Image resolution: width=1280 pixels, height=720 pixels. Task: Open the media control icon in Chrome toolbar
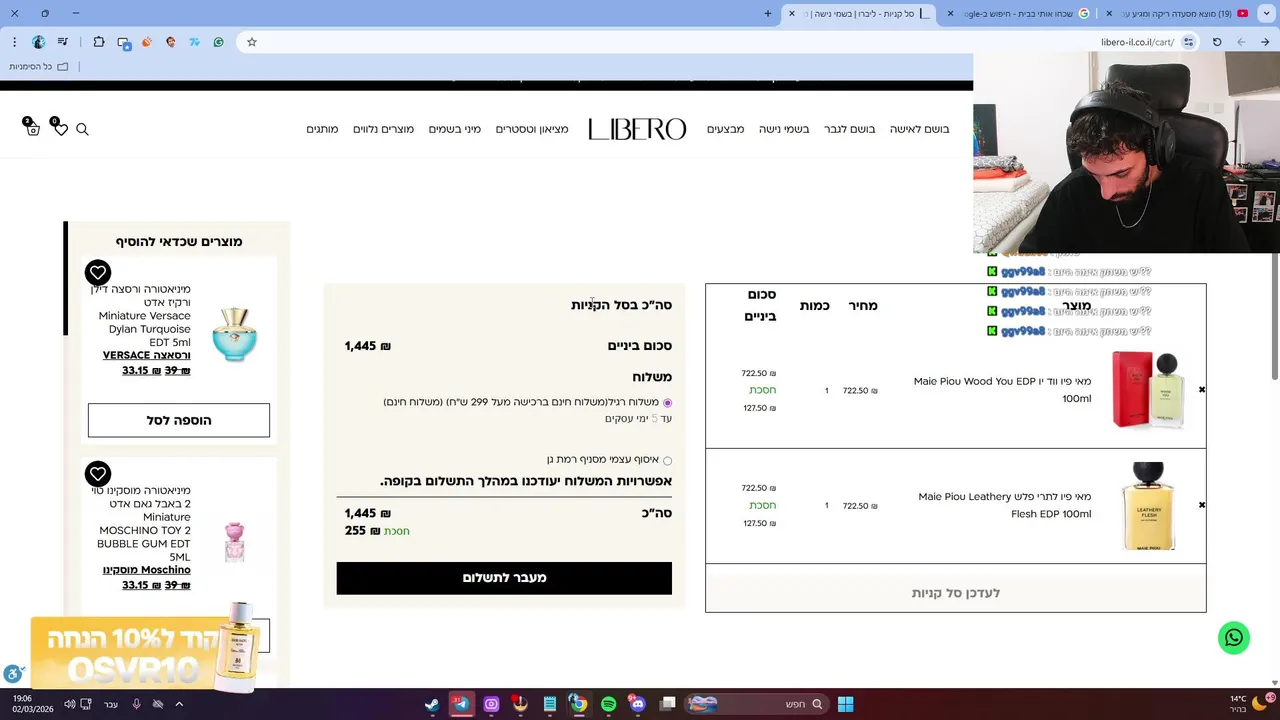point(63,42)
